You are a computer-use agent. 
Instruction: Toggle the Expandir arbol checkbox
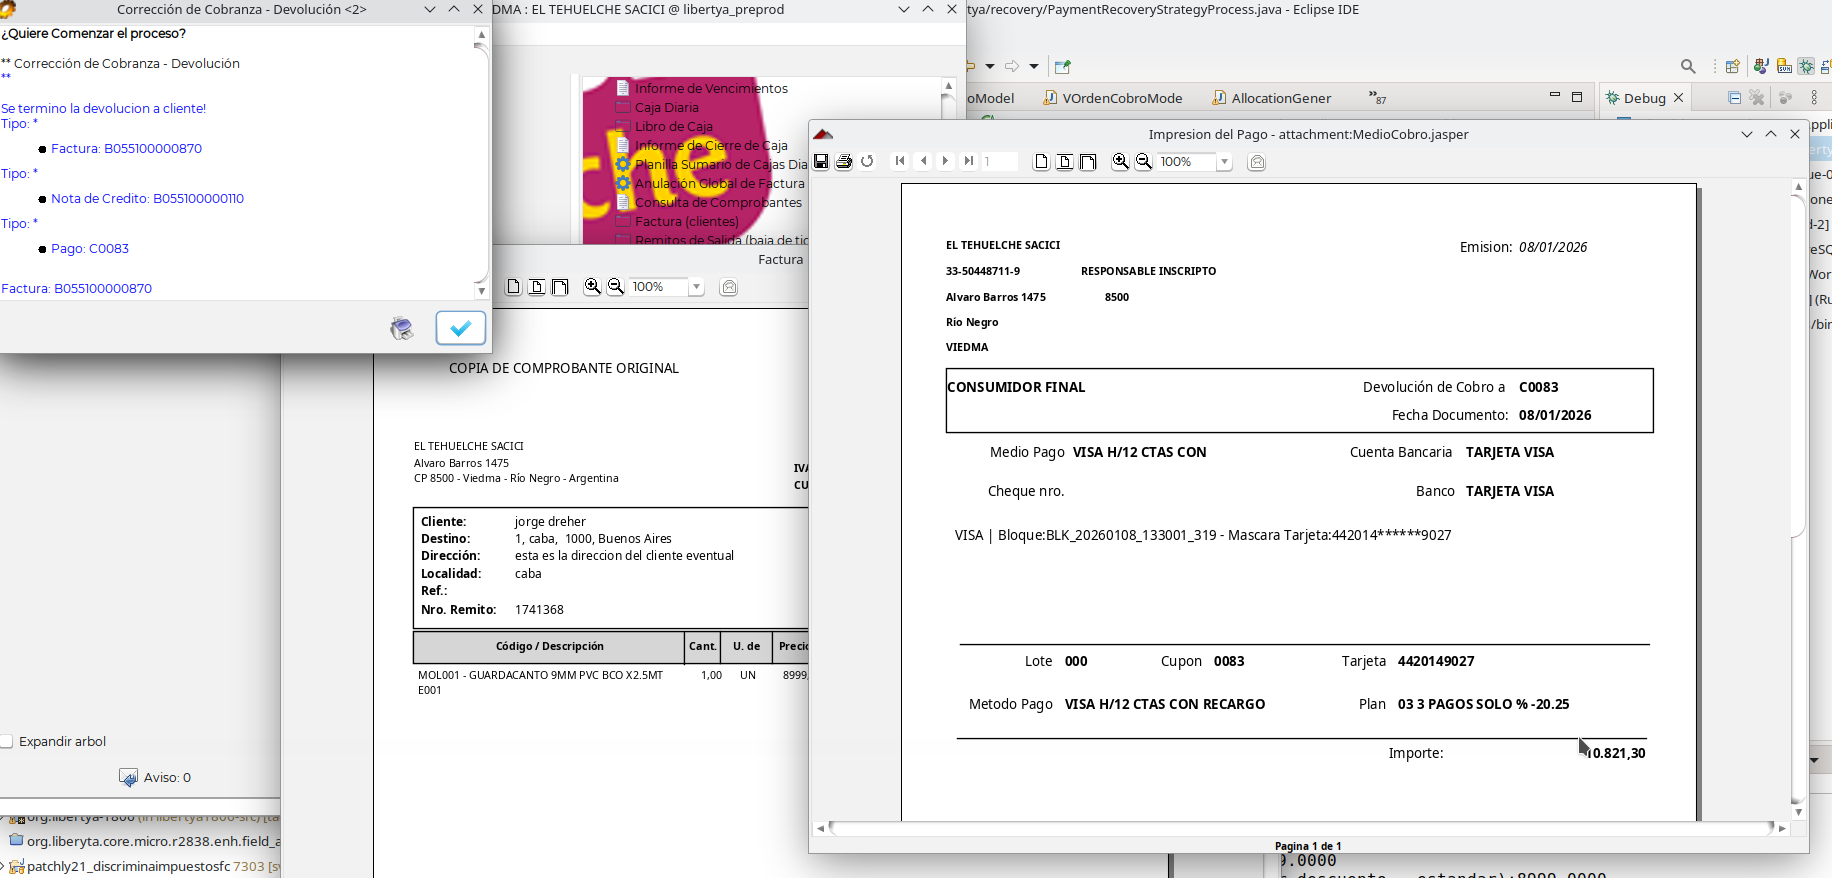pyautogui.click(x=7, y=741)
